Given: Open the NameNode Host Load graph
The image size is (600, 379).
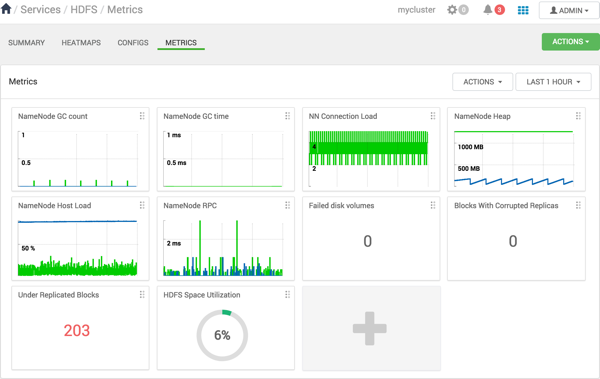Looking at the screenshot, I should point(78,248).
